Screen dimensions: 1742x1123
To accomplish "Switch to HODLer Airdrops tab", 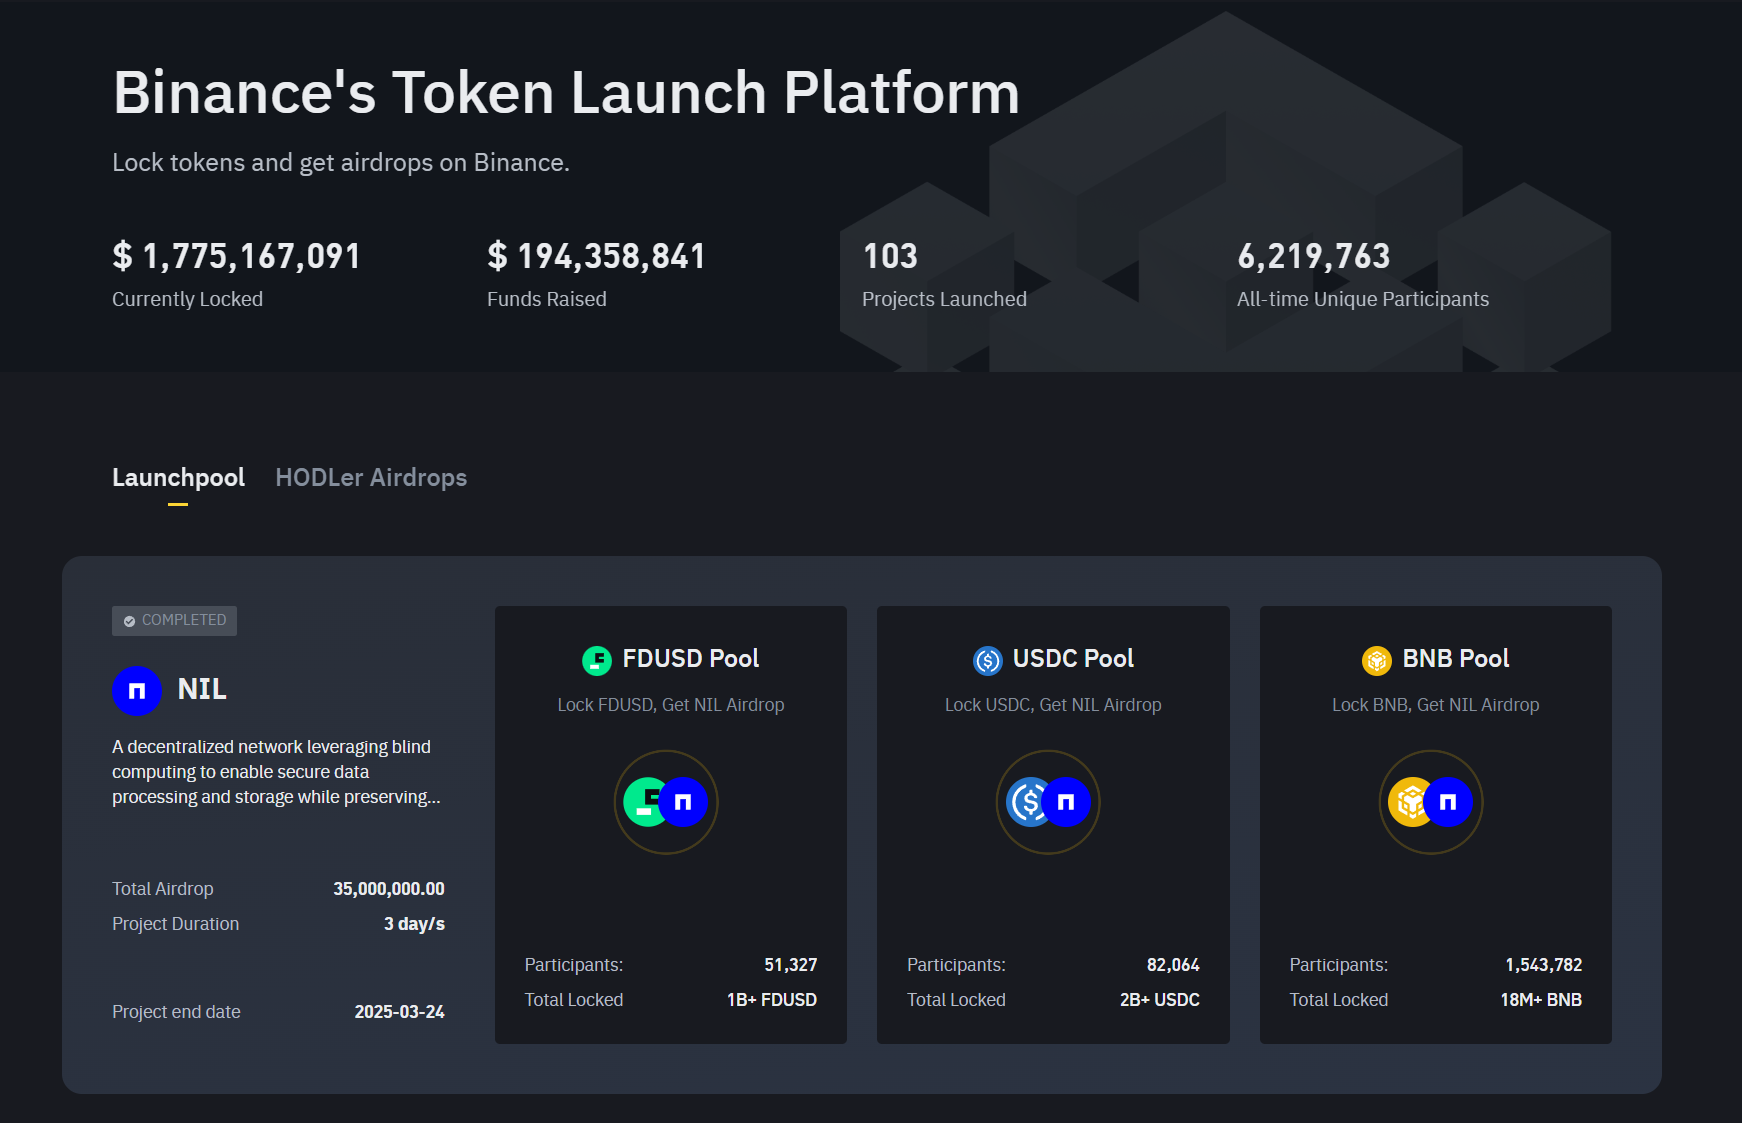I will click(371, 478).
